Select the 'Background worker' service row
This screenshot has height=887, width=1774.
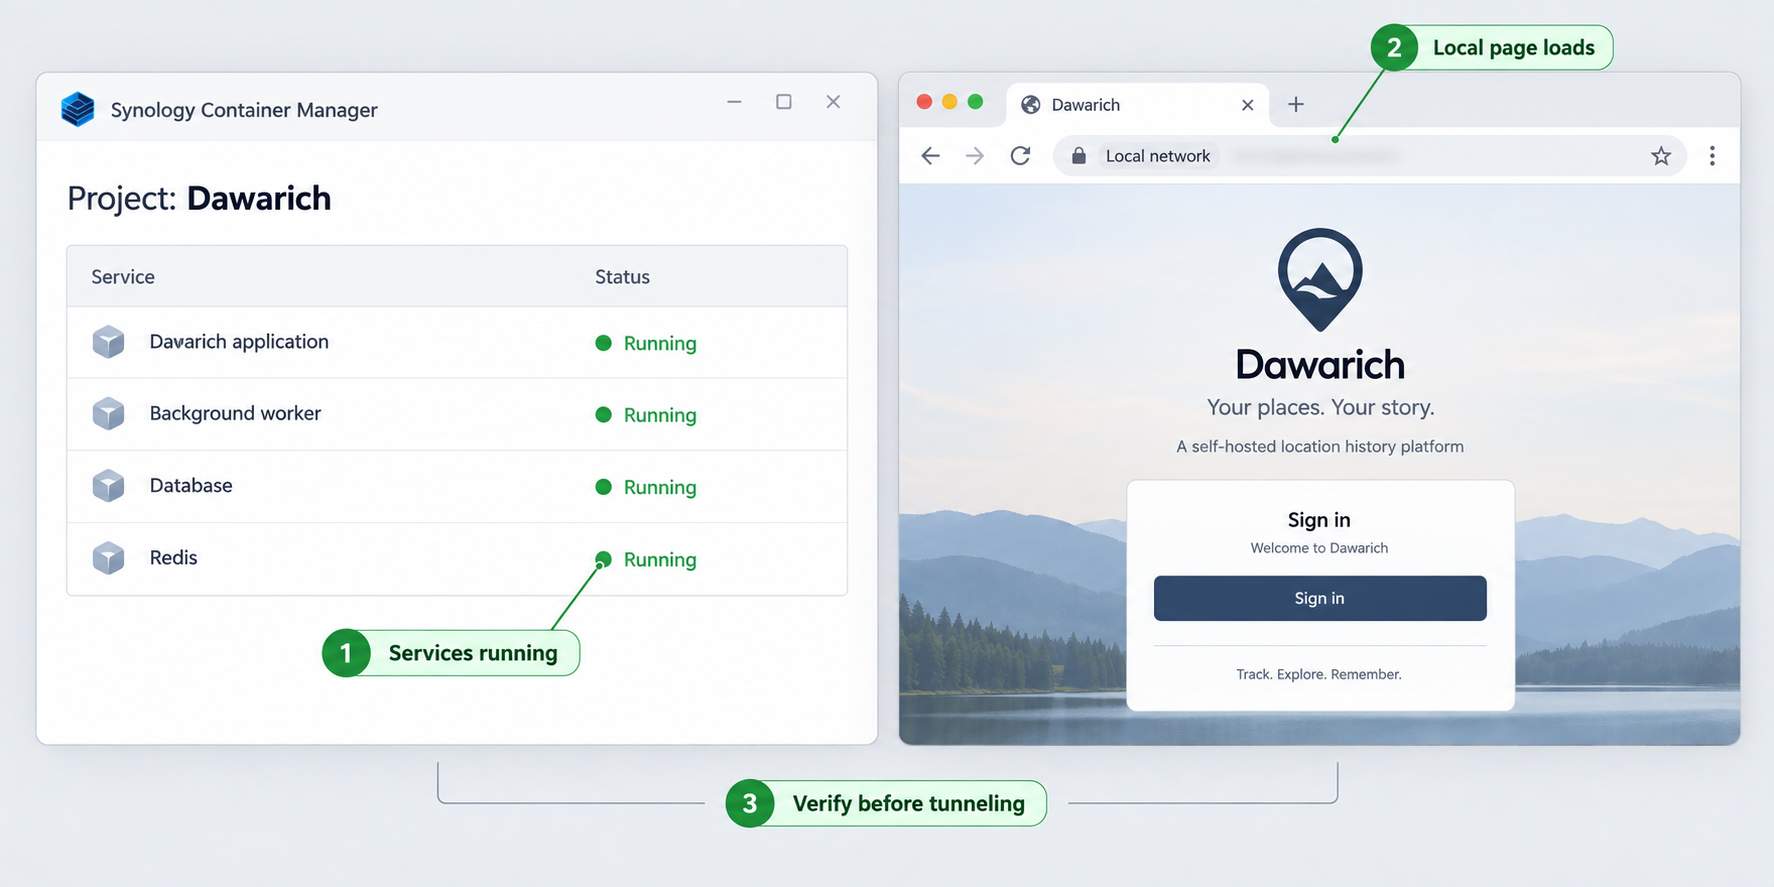click(x=457, y=414)
